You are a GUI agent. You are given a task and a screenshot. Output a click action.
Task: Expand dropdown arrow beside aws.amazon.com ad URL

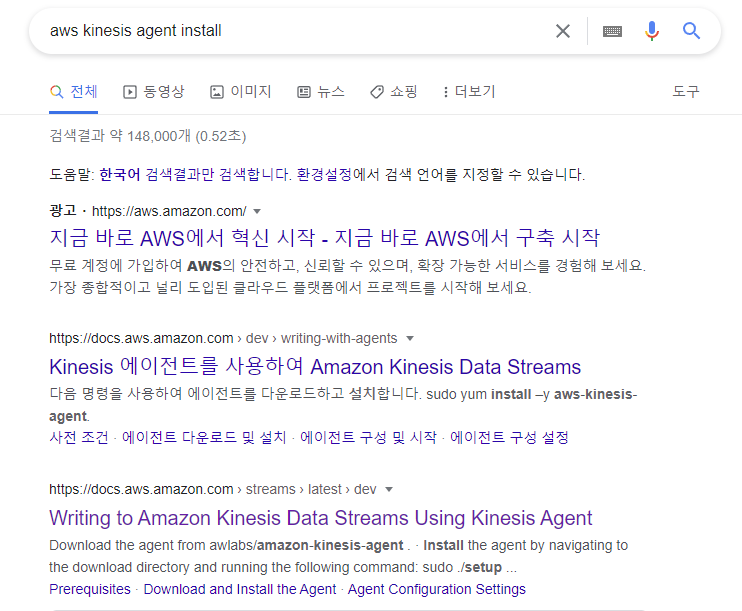[x=257, y=212]
